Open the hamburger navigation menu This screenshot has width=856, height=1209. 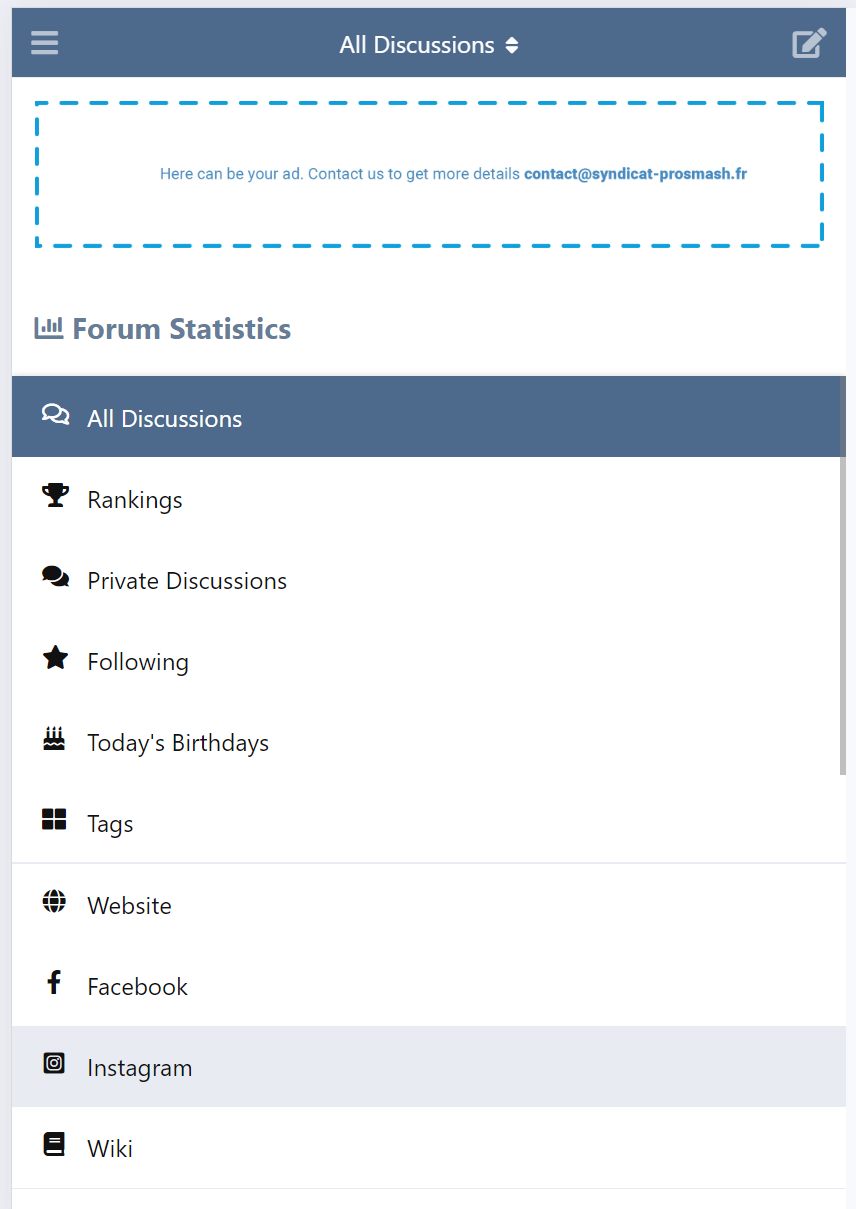(44, 43)
